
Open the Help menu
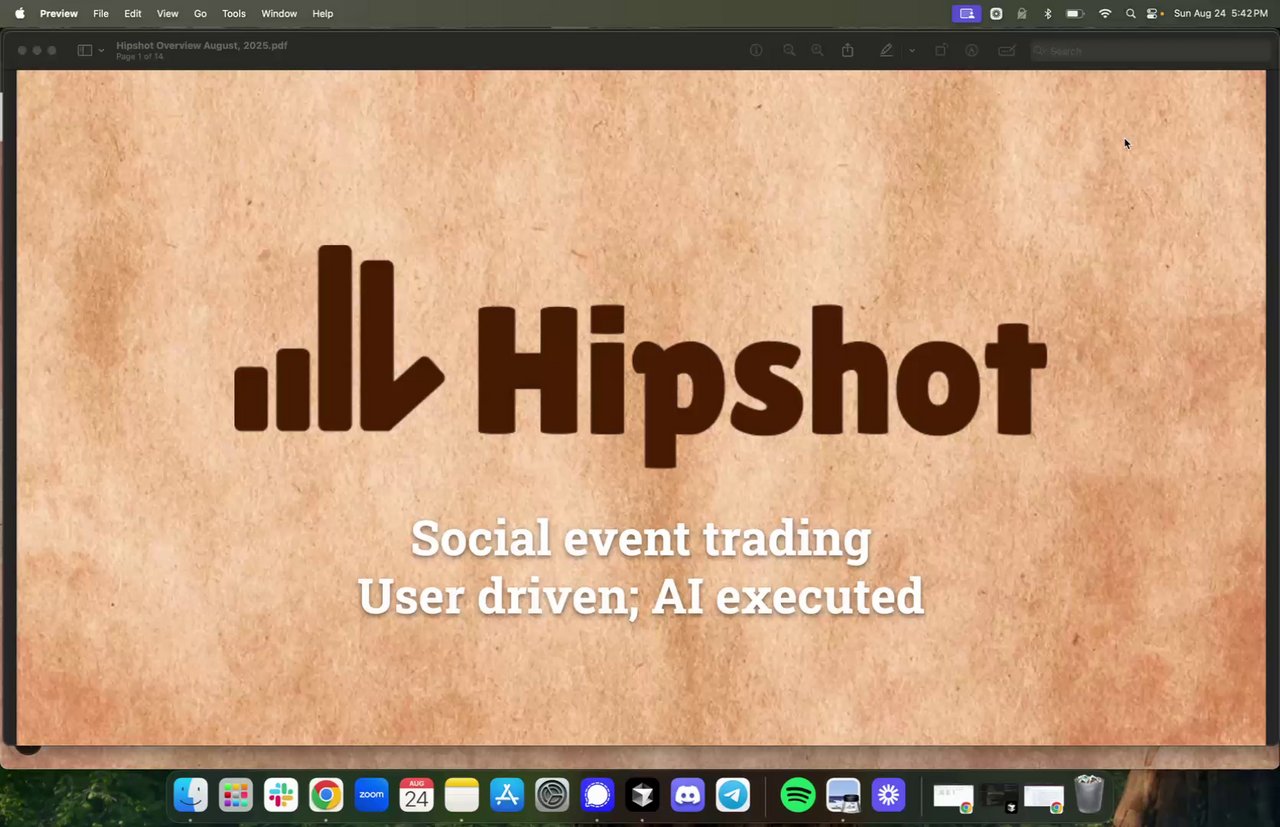323,13
